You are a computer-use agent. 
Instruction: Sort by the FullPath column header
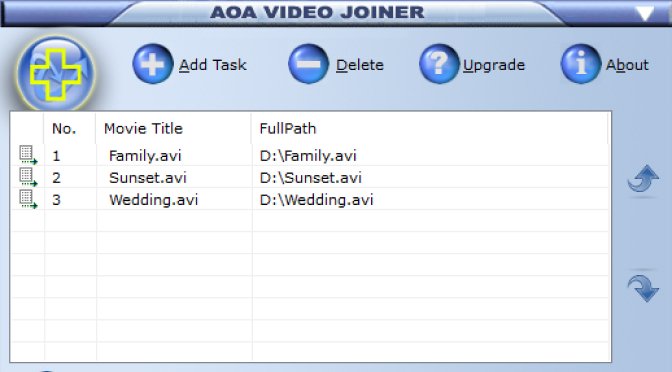click(x=288, y=129)
